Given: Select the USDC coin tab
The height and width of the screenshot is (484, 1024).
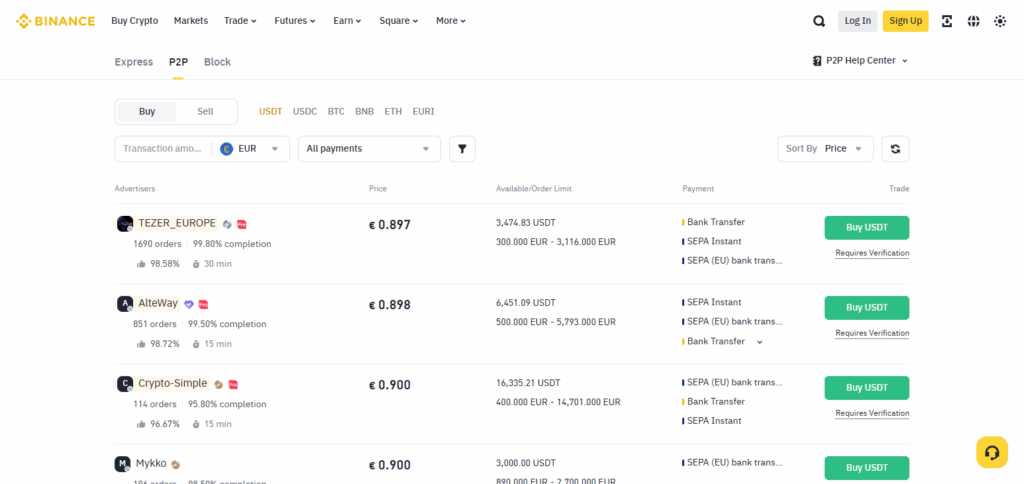Looking at the screenshot, I should click(305, 112).
